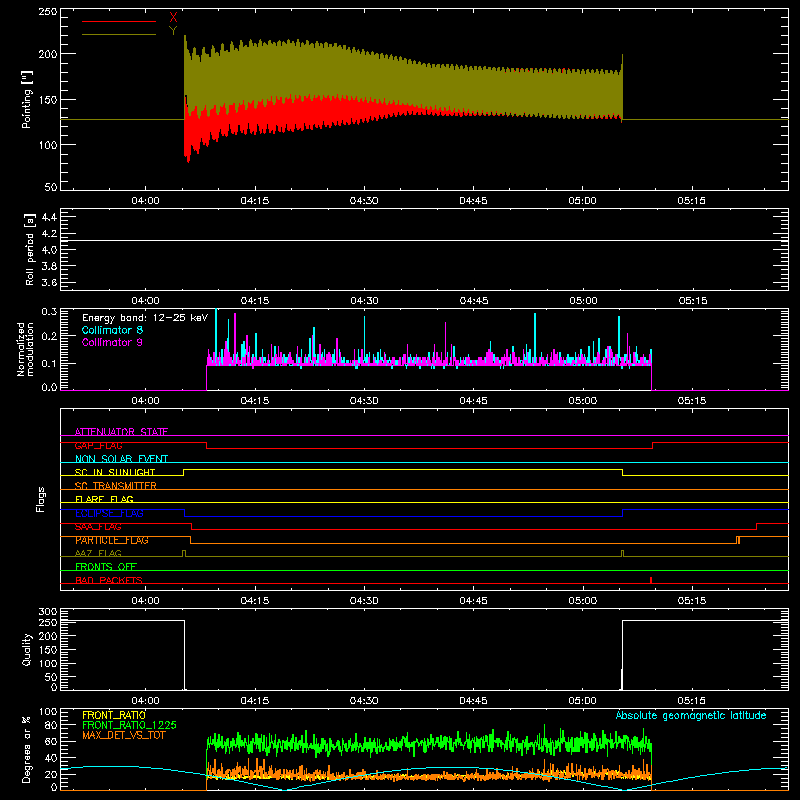Select the SAA_FLAG label
This screenshot has height=800, width=800.
point(98,527)
